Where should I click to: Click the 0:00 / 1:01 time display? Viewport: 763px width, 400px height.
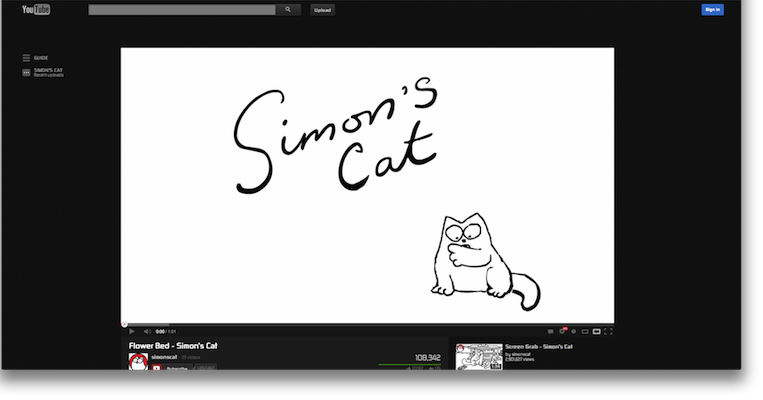tap(165, 331)
